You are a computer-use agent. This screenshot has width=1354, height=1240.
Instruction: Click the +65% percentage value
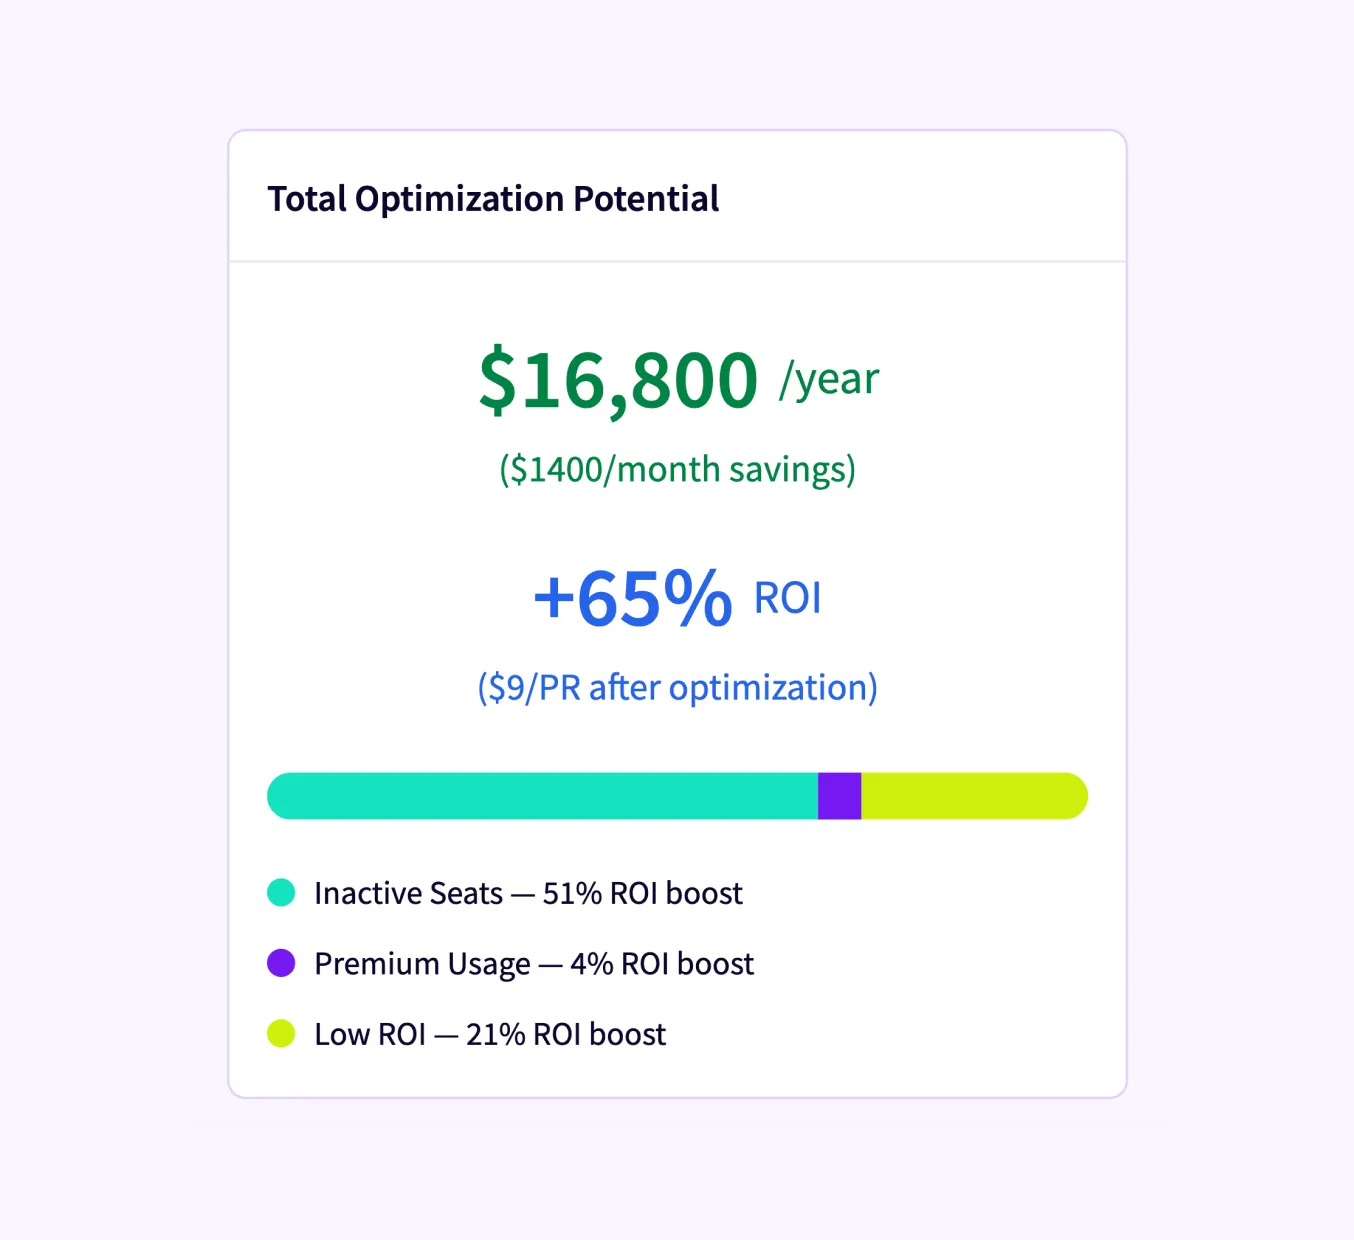[633, 598]
